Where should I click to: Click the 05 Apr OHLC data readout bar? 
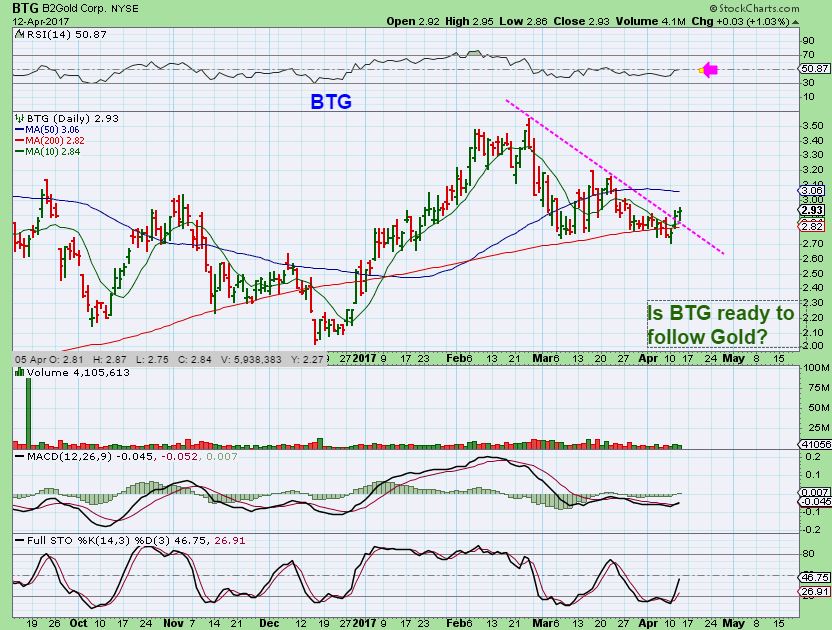169,359
